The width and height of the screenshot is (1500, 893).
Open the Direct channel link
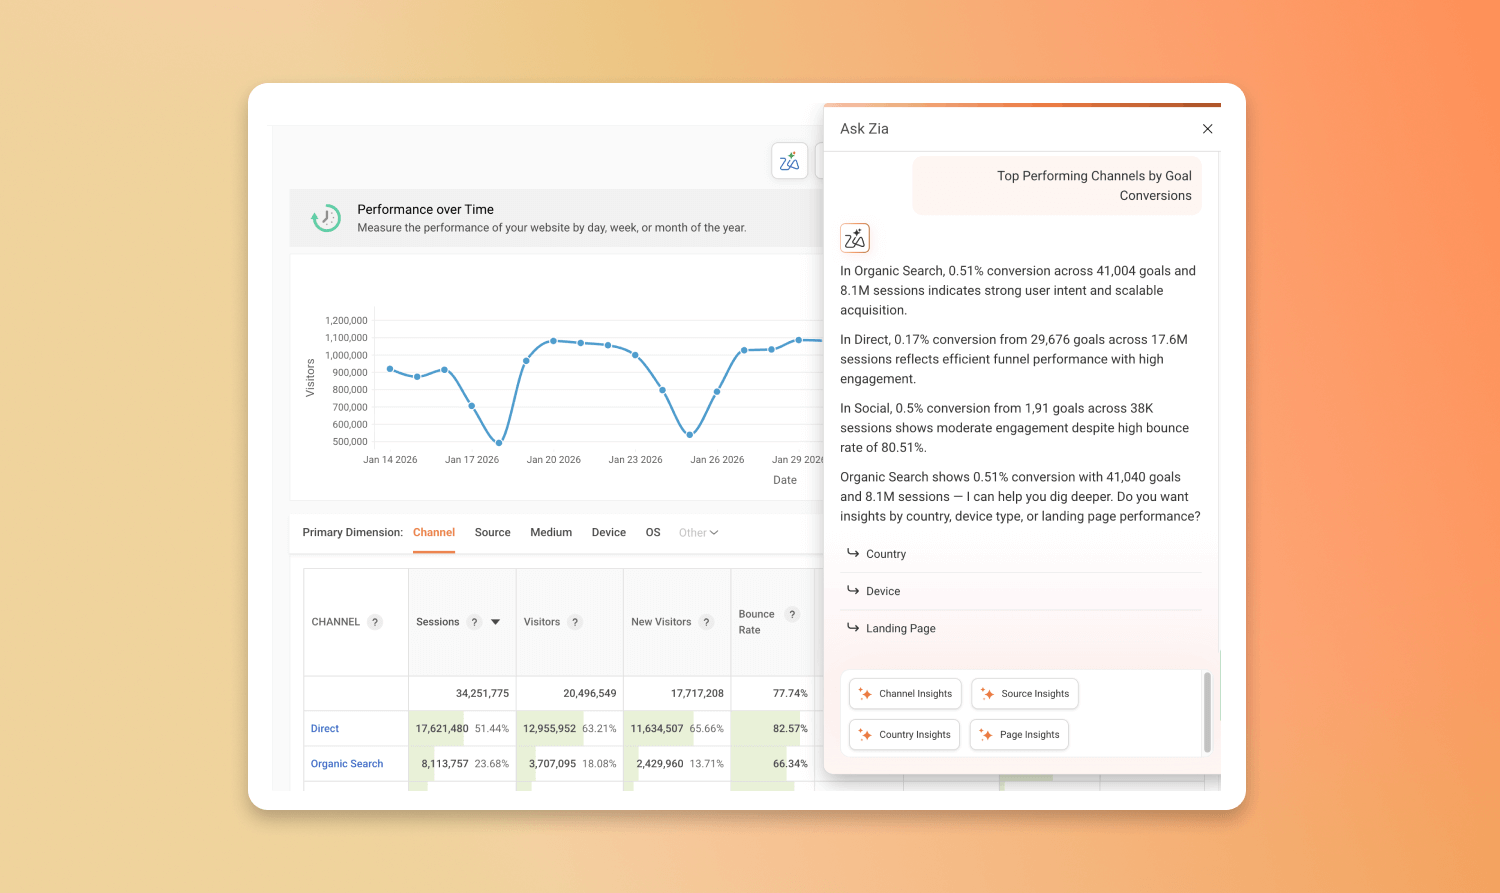click(x=325, y=729)
